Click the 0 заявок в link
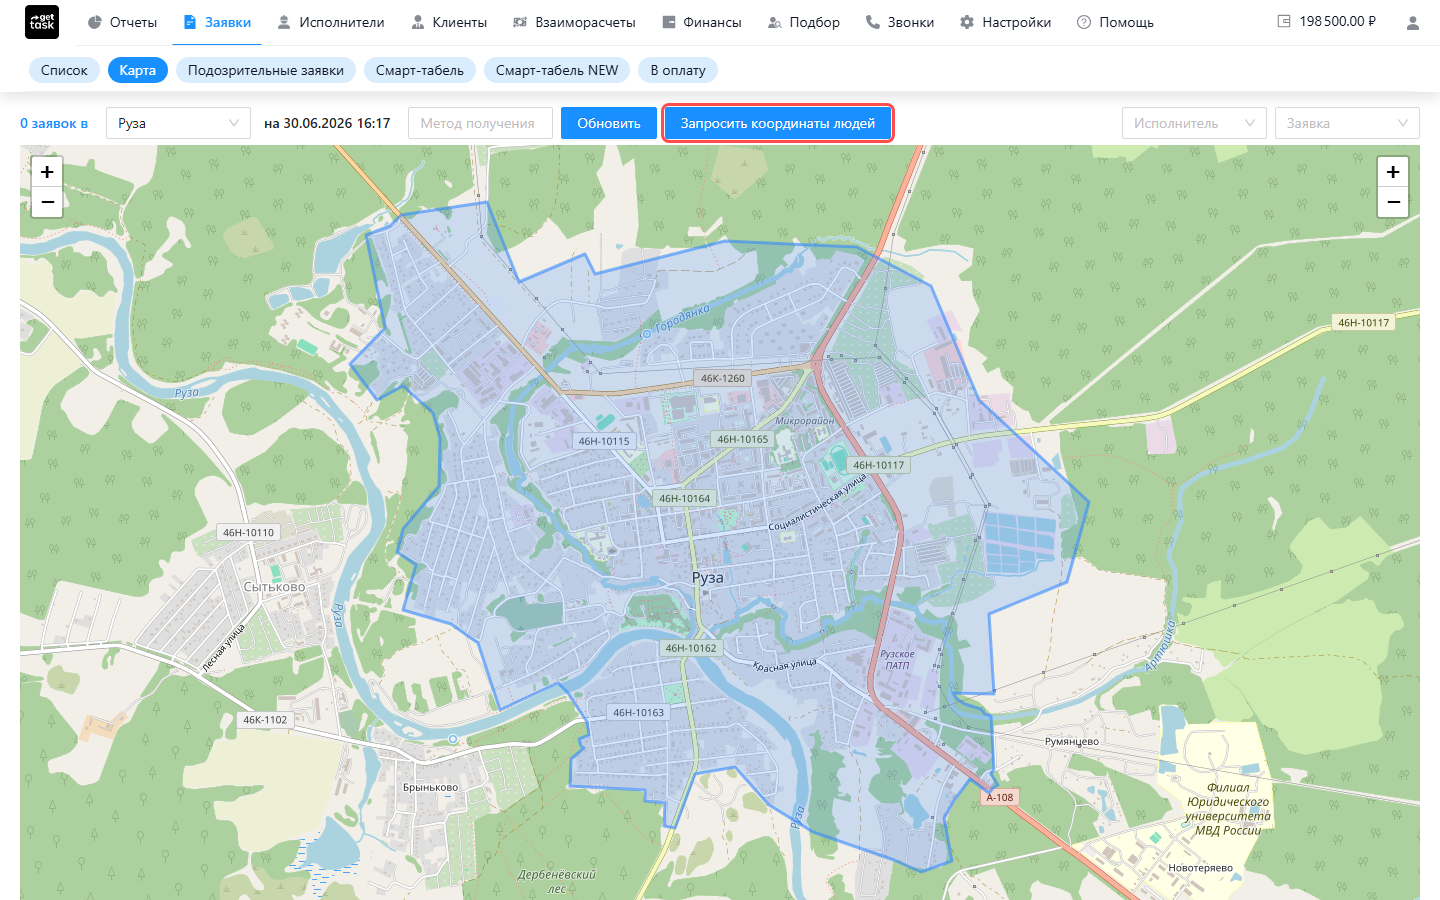 pos(54,123)
